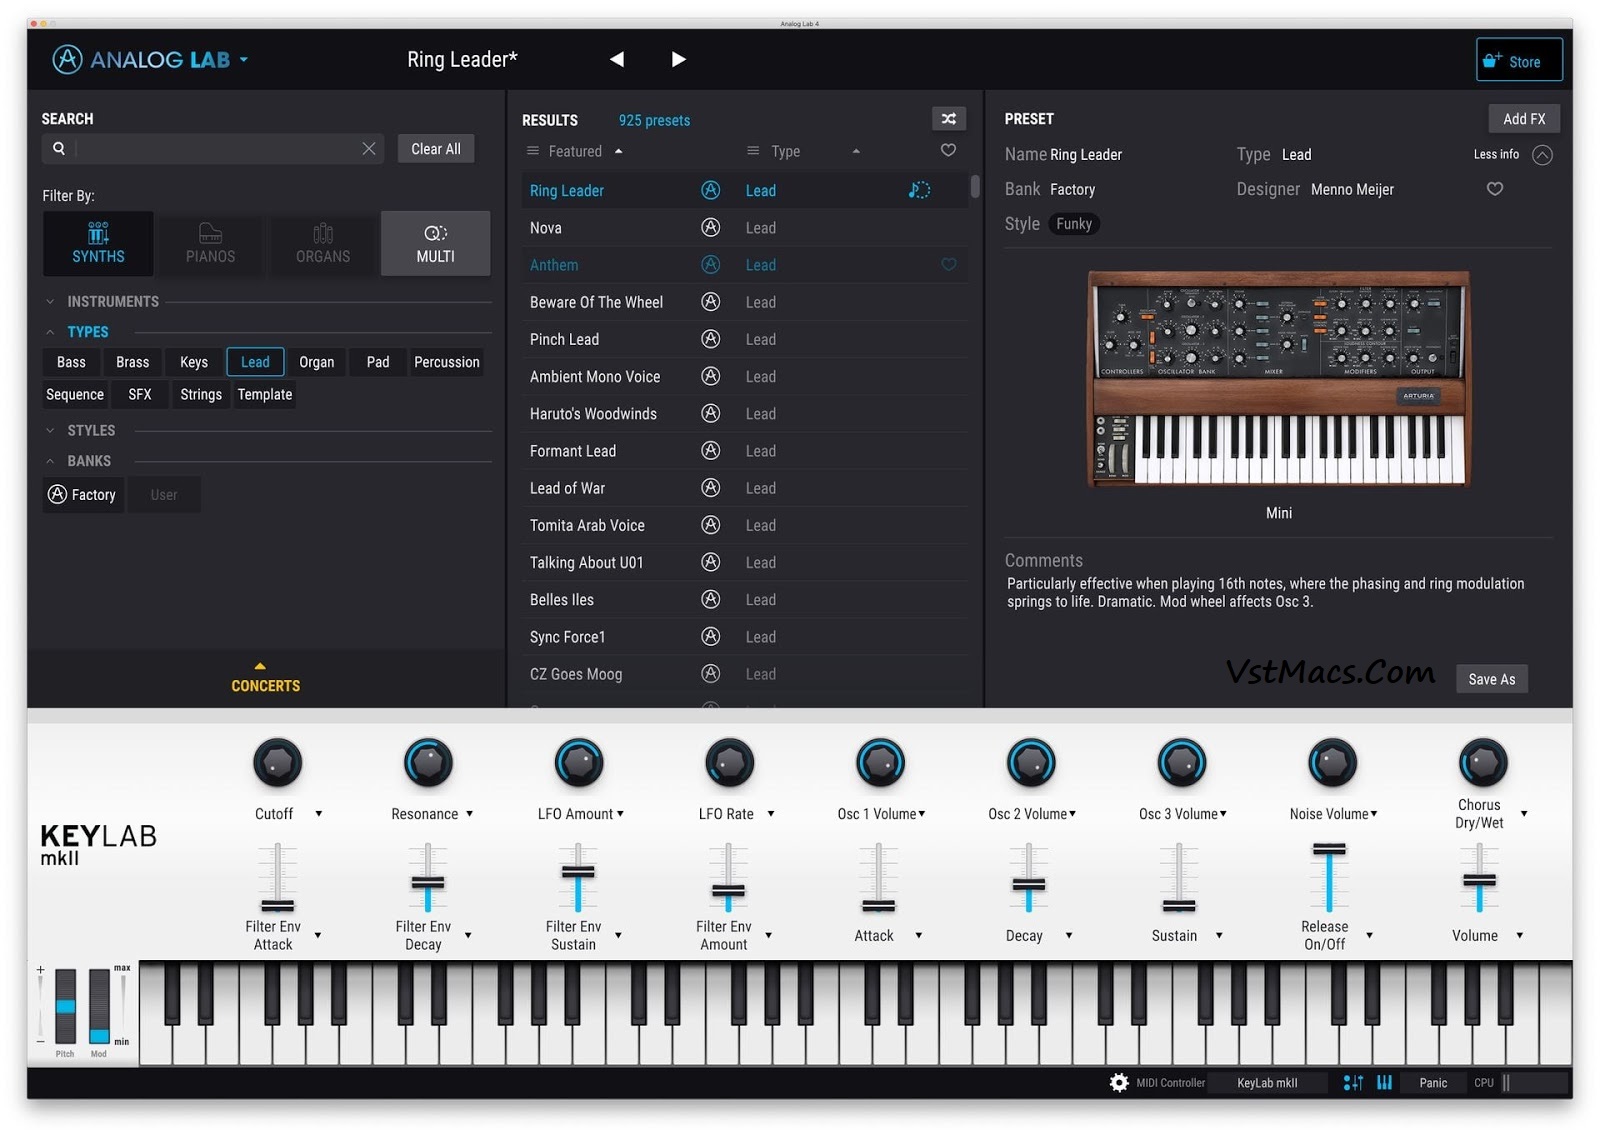Click the search magnifier icon

coord(59,148)
